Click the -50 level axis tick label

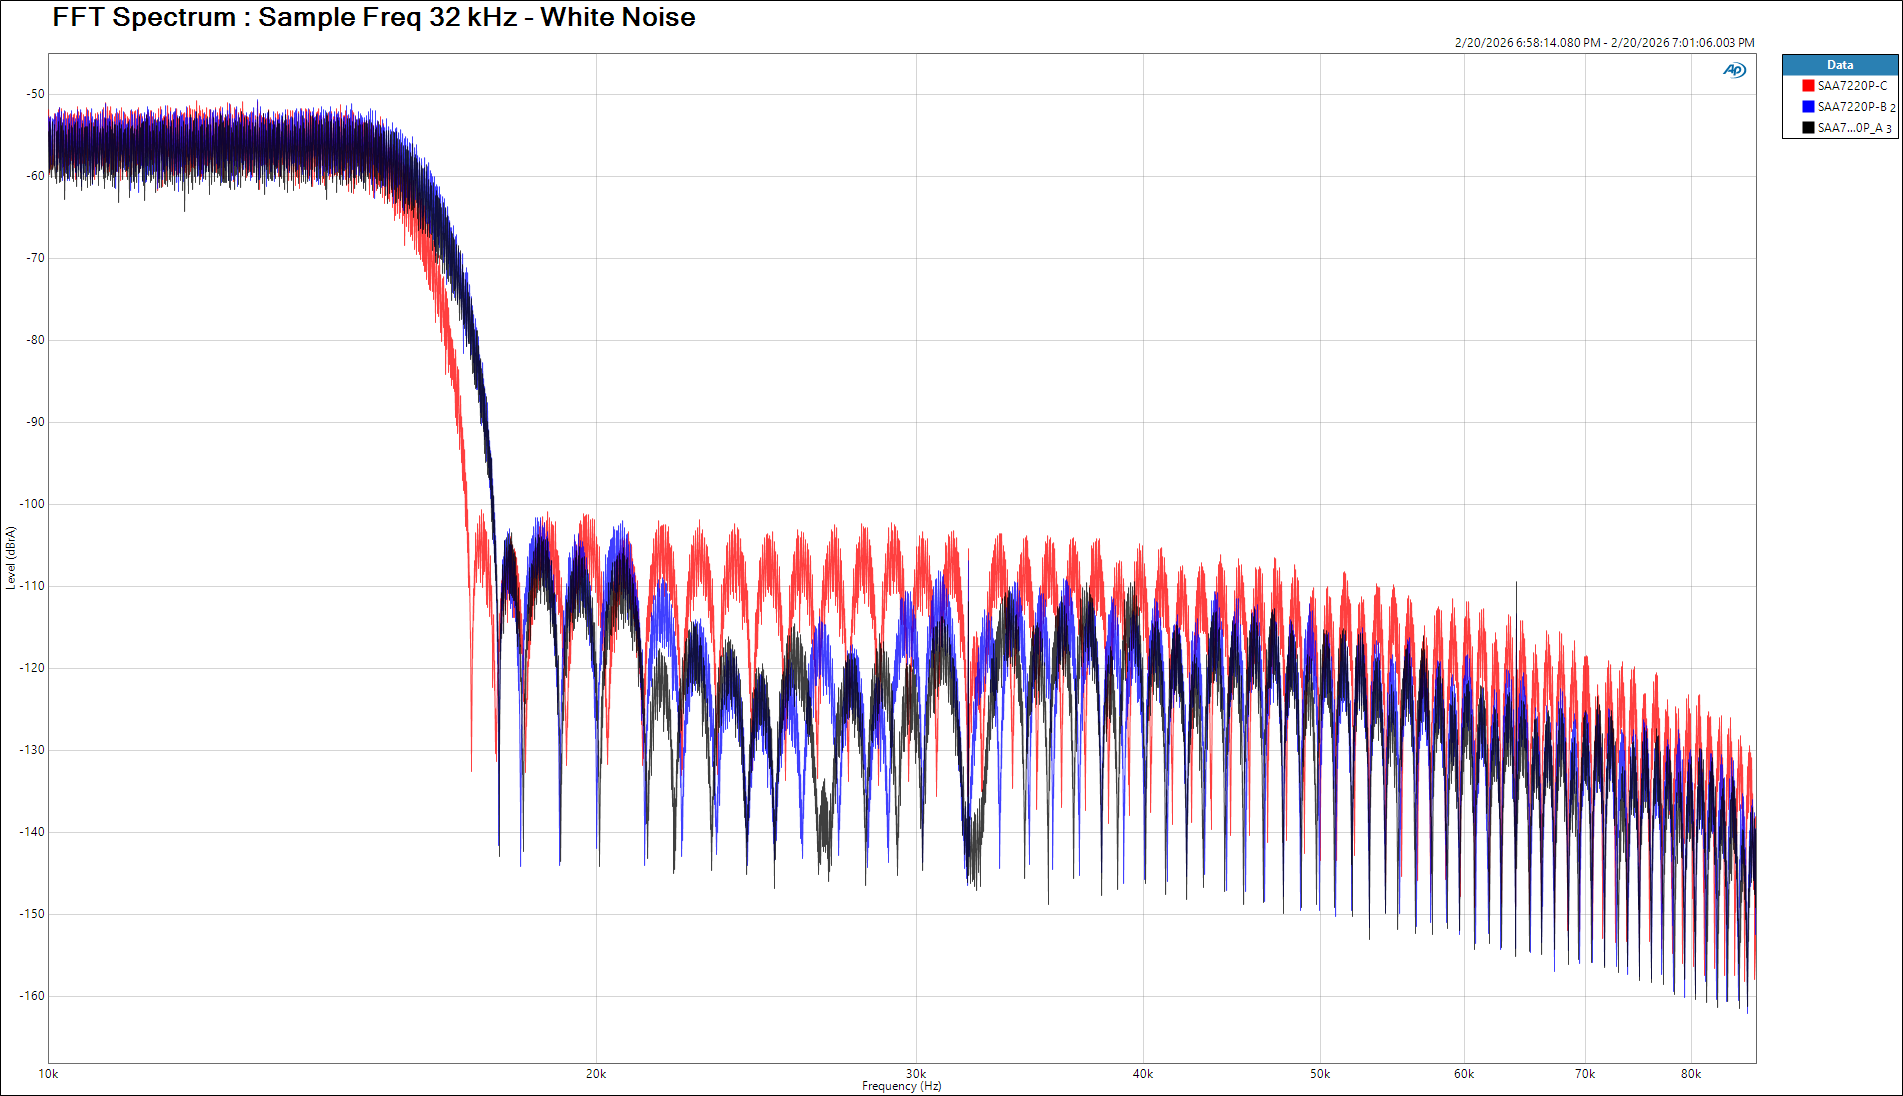(x=36, y=94)
